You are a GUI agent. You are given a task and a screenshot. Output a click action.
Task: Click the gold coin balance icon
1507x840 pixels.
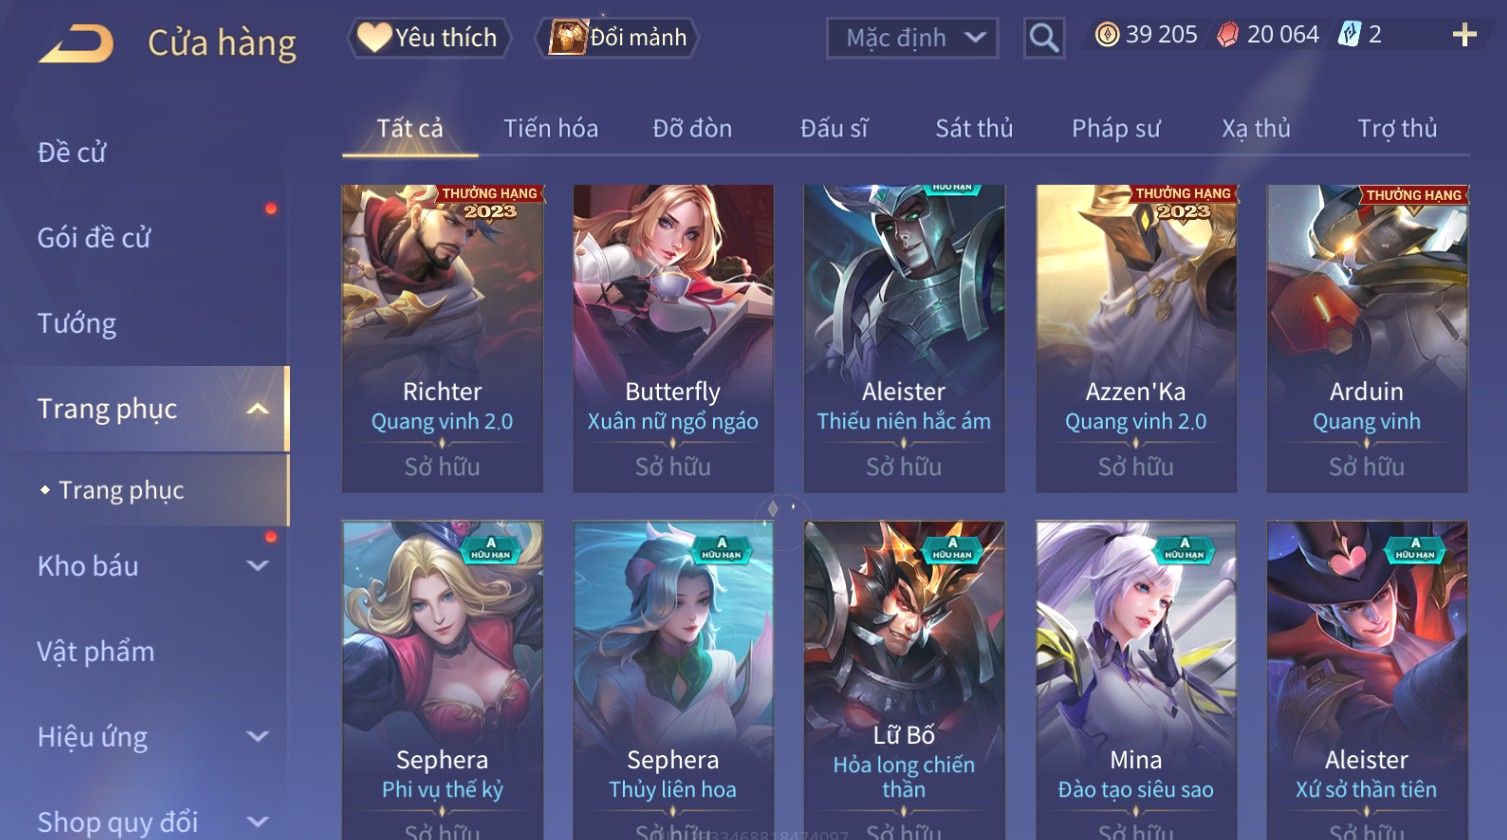[x=1107, y=36]
